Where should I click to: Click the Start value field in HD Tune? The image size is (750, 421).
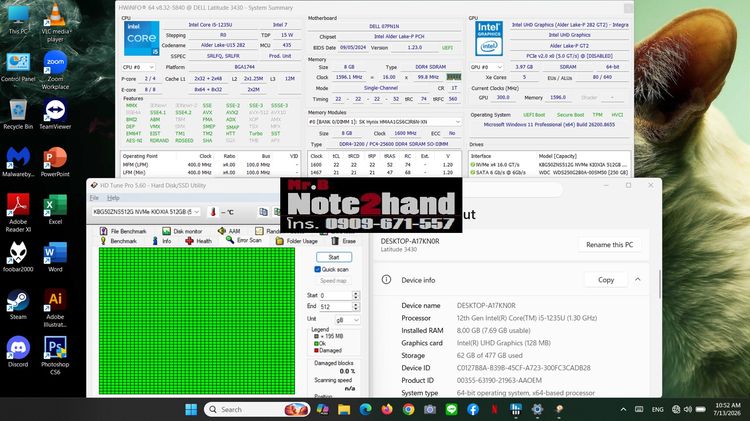tap(335, 296)
